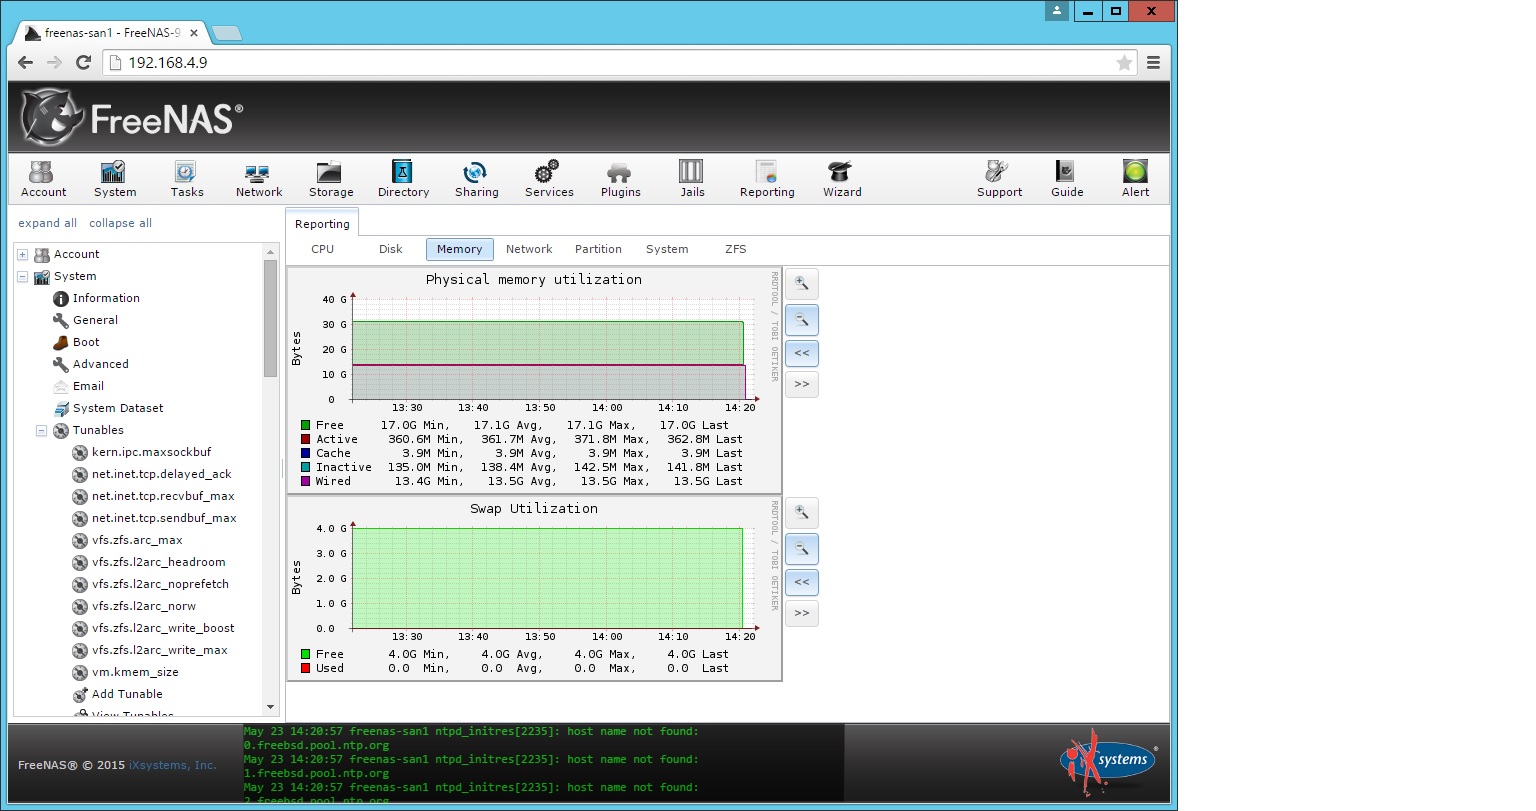Open the Directory toolbar icon
1536x811 pixels.
click(403, 179)
